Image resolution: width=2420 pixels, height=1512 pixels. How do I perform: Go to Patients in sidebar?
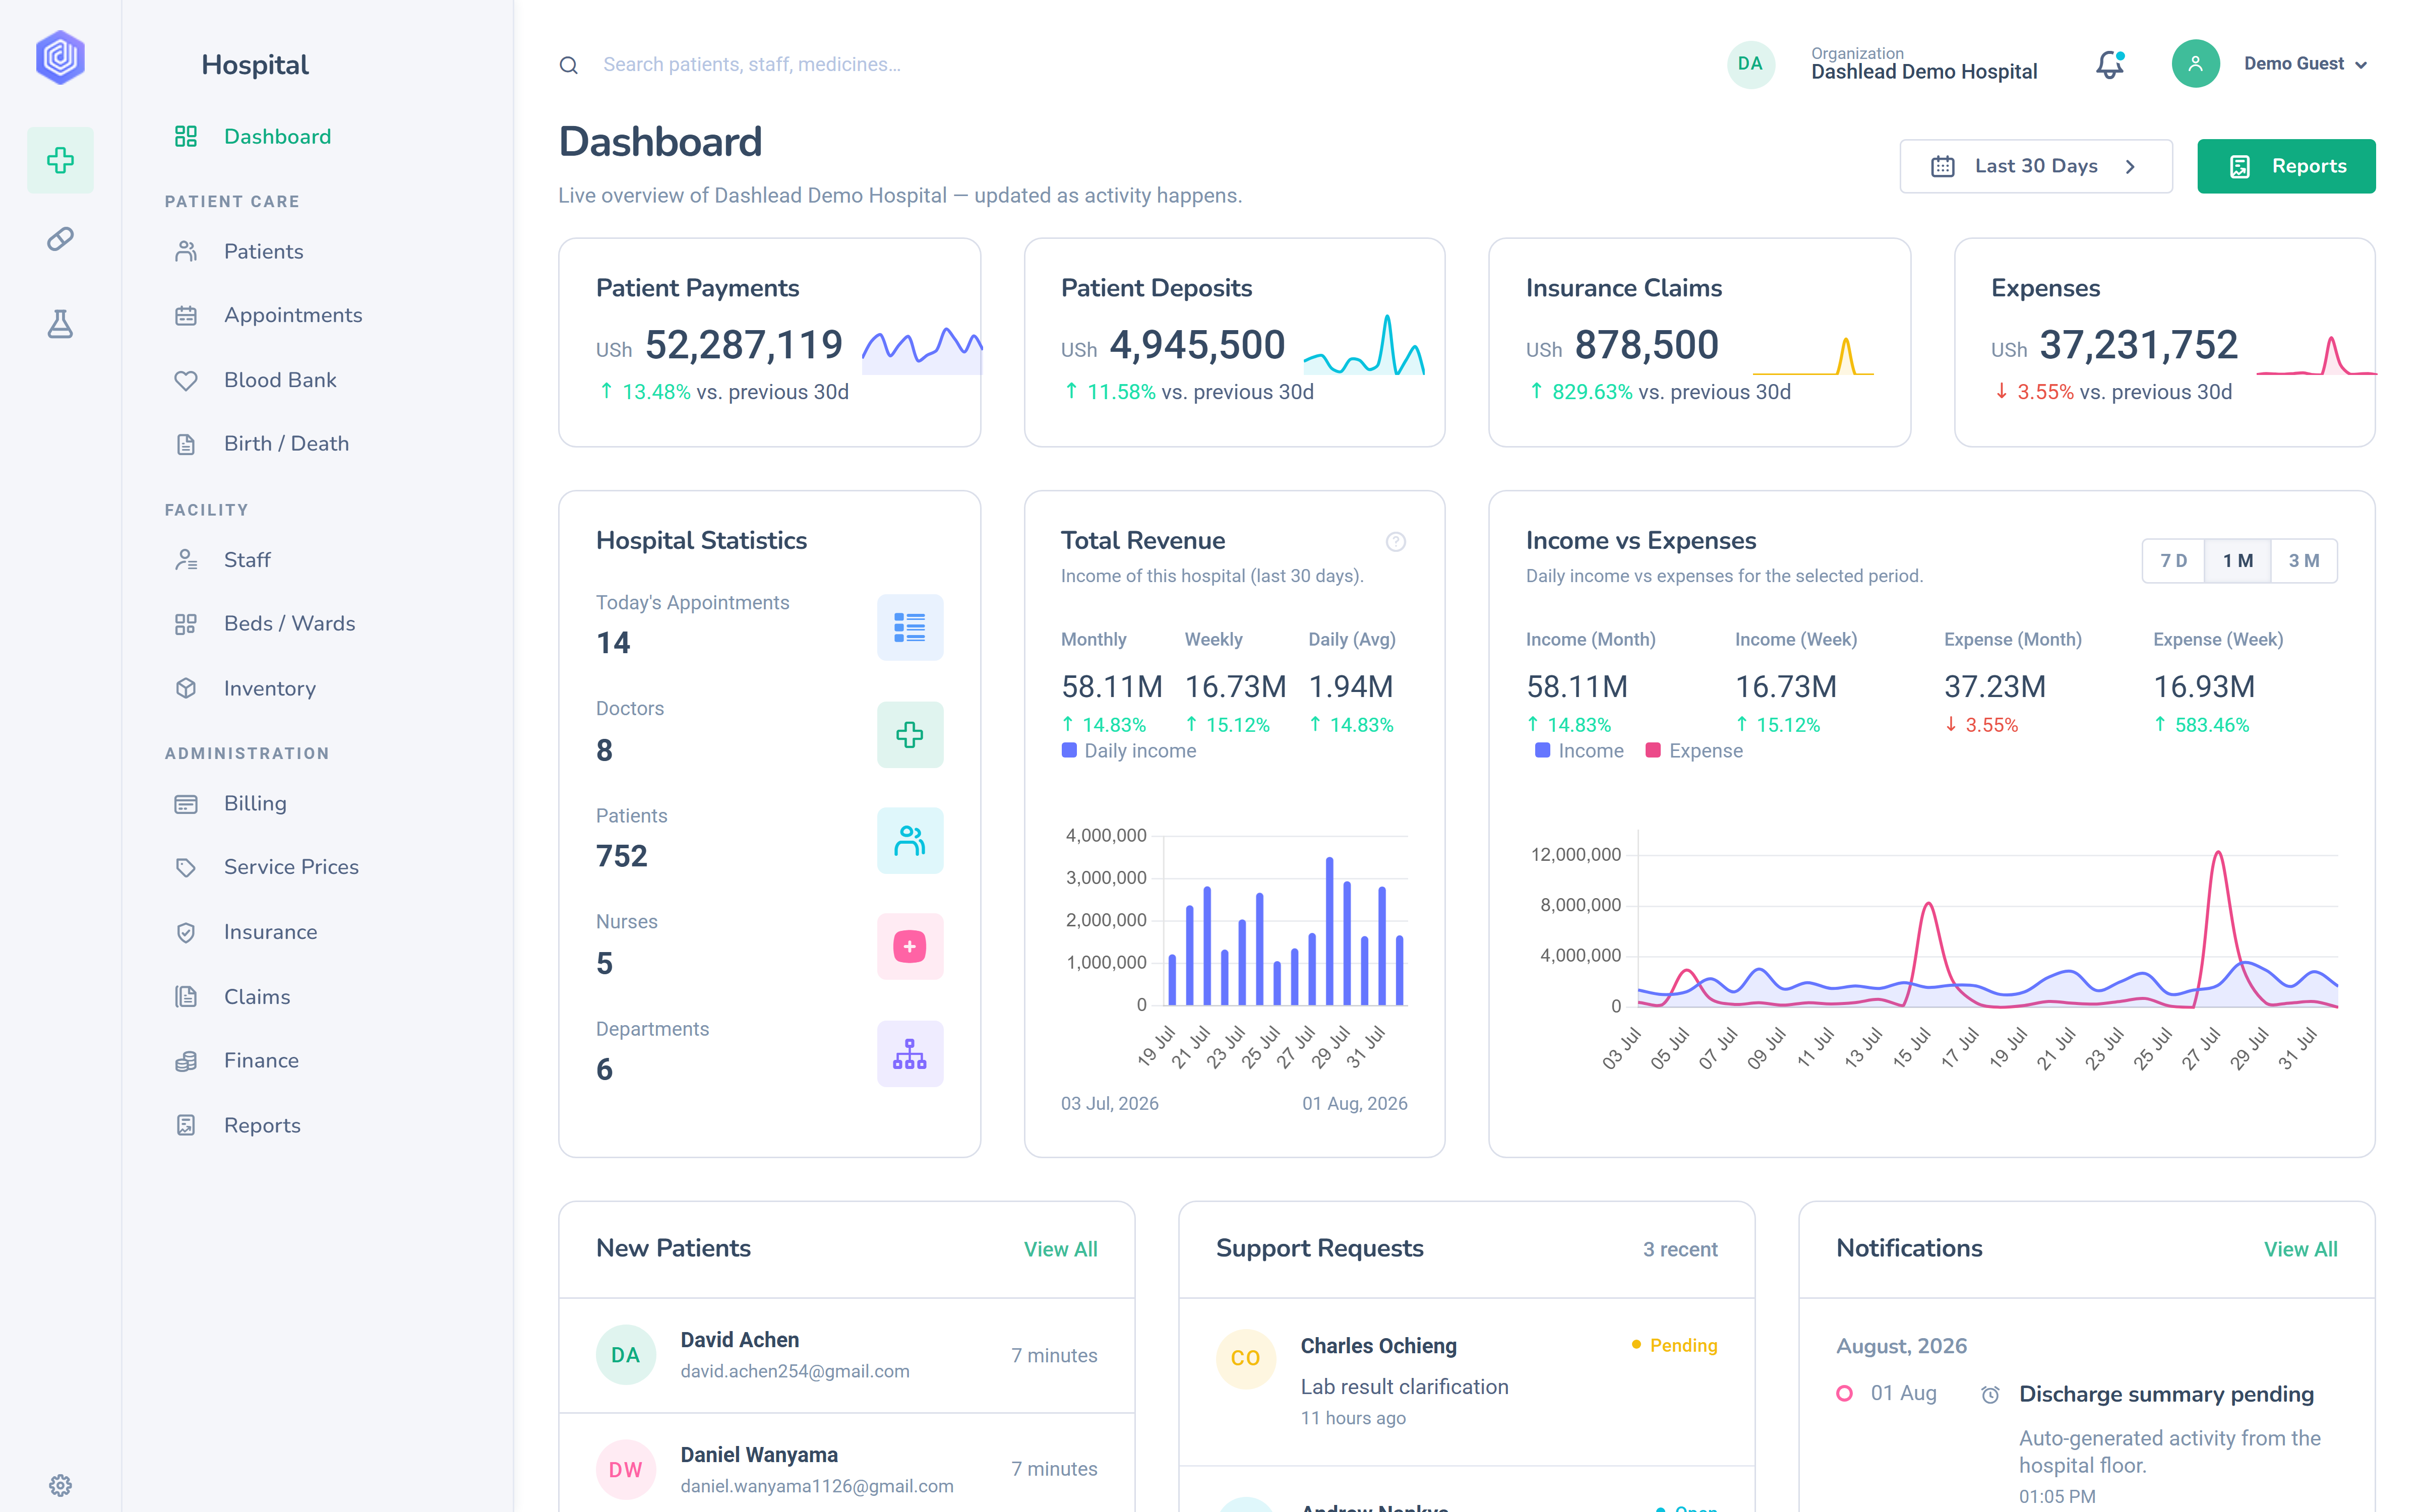tap(263, 252)
